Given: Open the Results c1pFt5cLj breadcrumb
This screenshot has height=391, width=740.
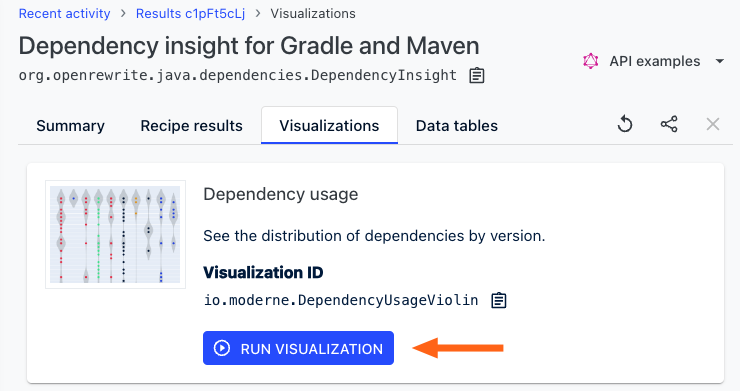Looking at the screenshot, I should (x=190, y=14).
